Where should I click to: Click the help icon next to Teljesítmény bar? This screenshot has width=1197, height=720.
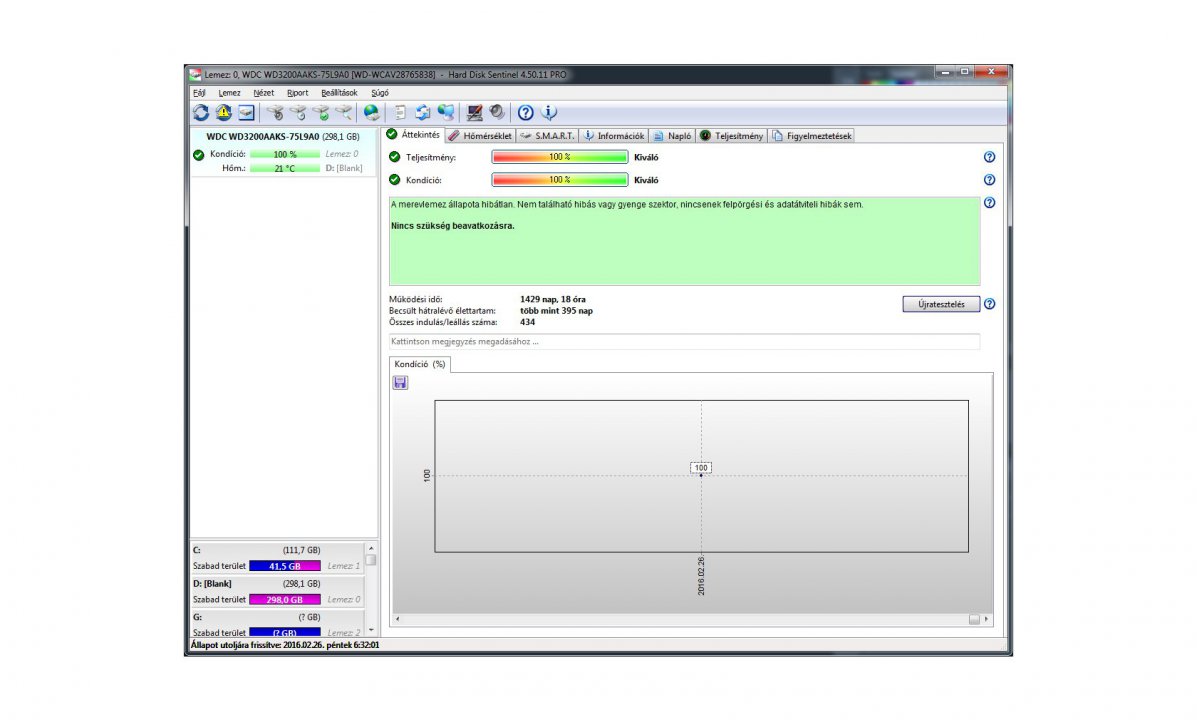coord(989,157)
